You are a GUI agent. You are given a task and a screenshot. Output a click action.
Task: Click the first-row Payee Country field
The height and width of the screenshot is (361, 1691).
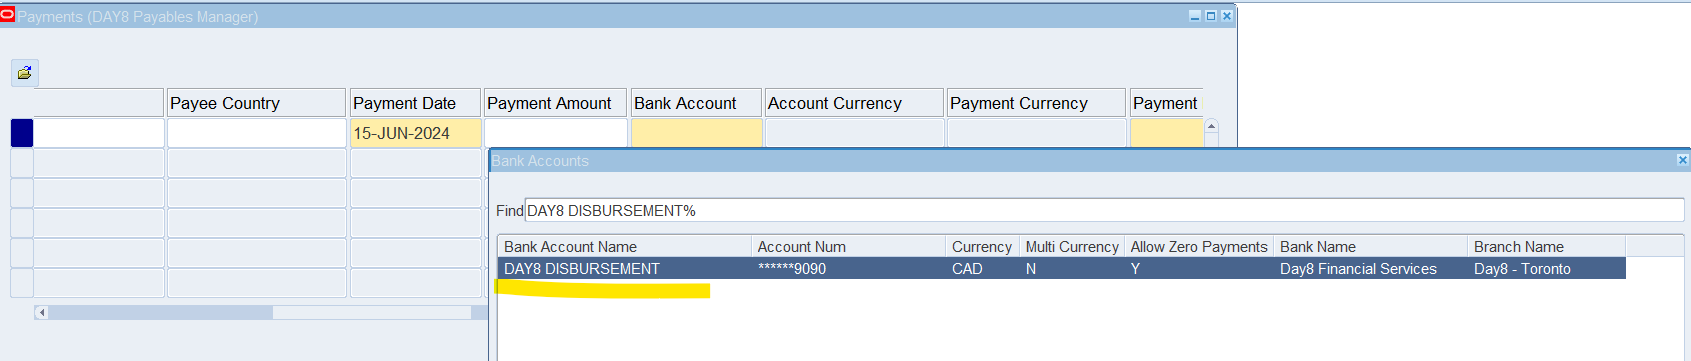(x=256, y=133)
